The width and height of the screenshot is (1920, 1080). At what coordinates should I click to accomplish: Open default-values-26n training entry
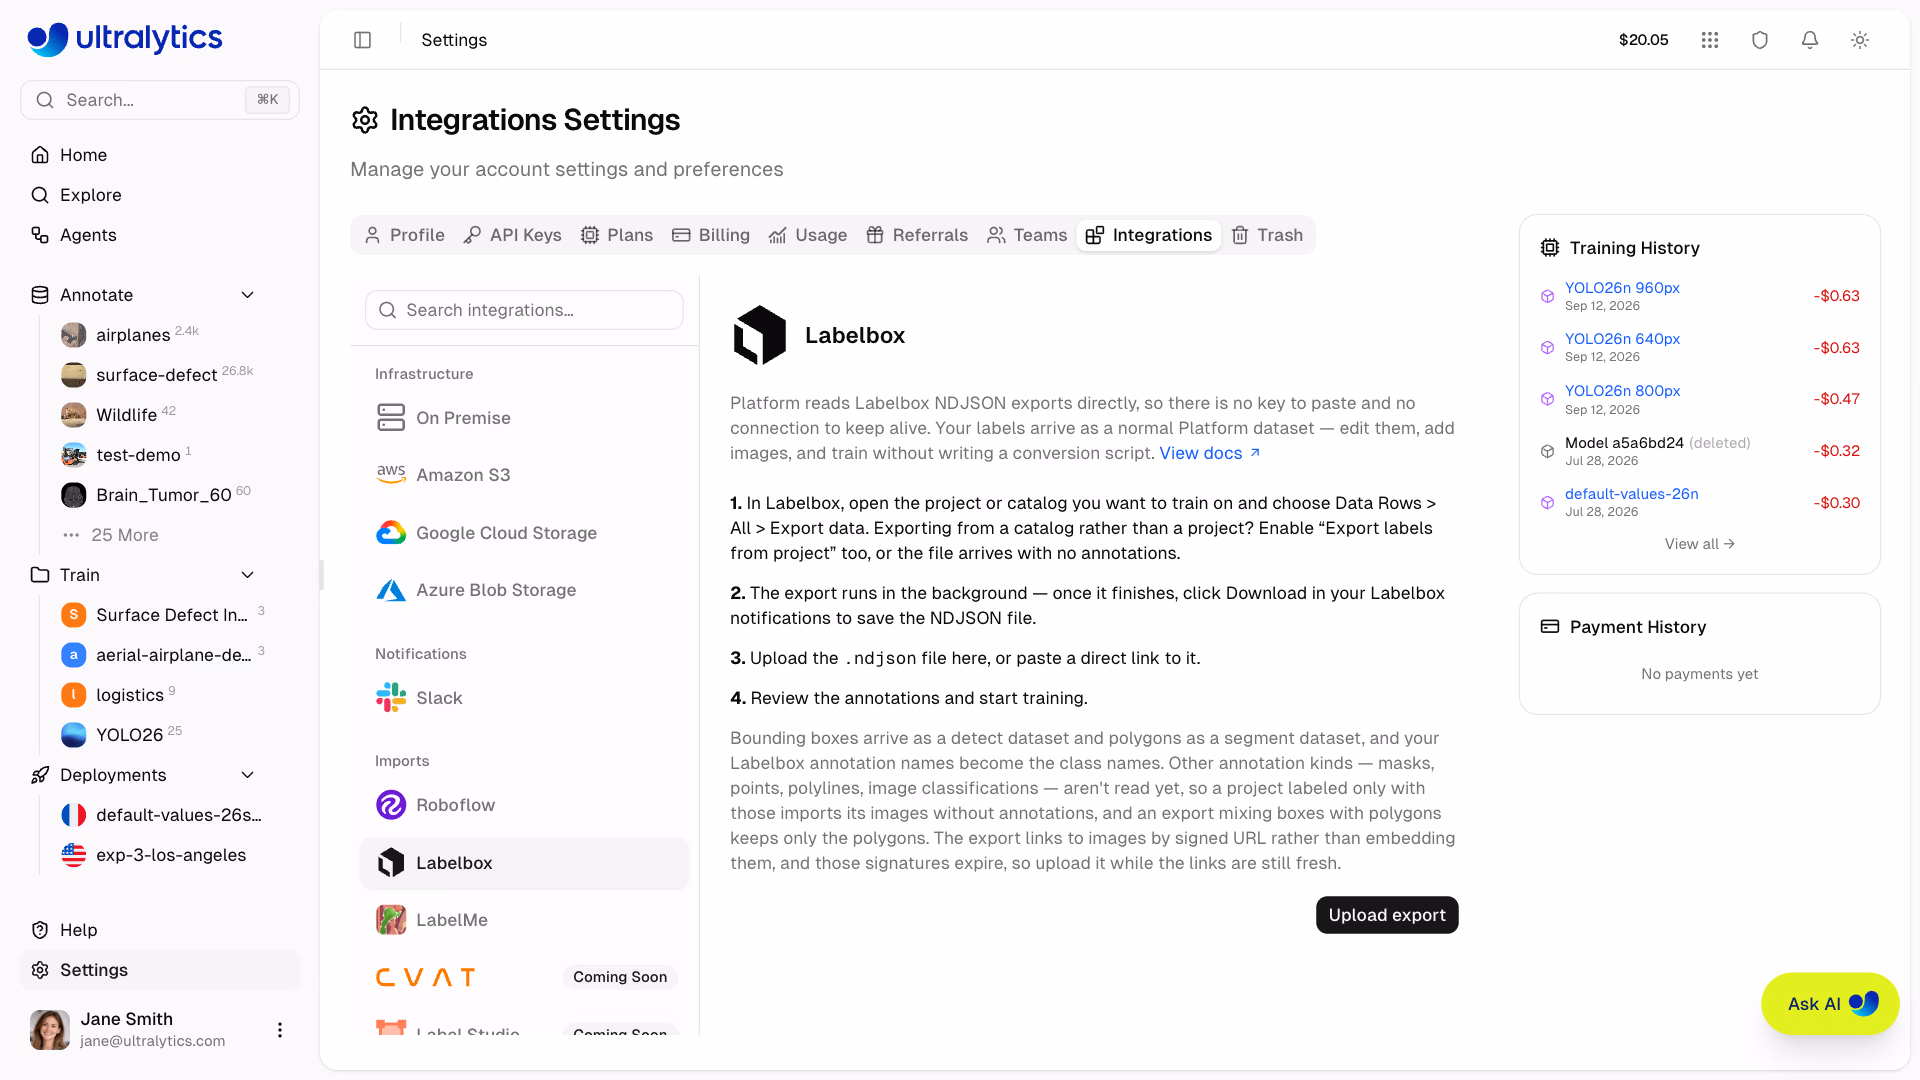point(1631,494)
